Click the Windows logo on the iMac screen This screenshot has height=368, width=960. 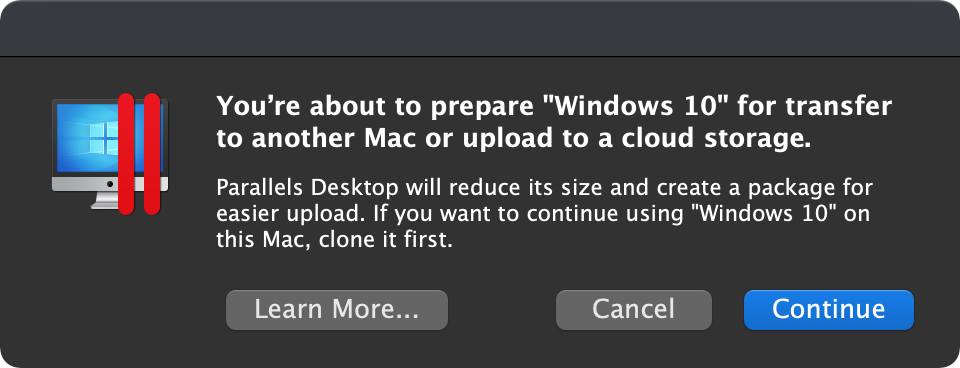[105, 138]
